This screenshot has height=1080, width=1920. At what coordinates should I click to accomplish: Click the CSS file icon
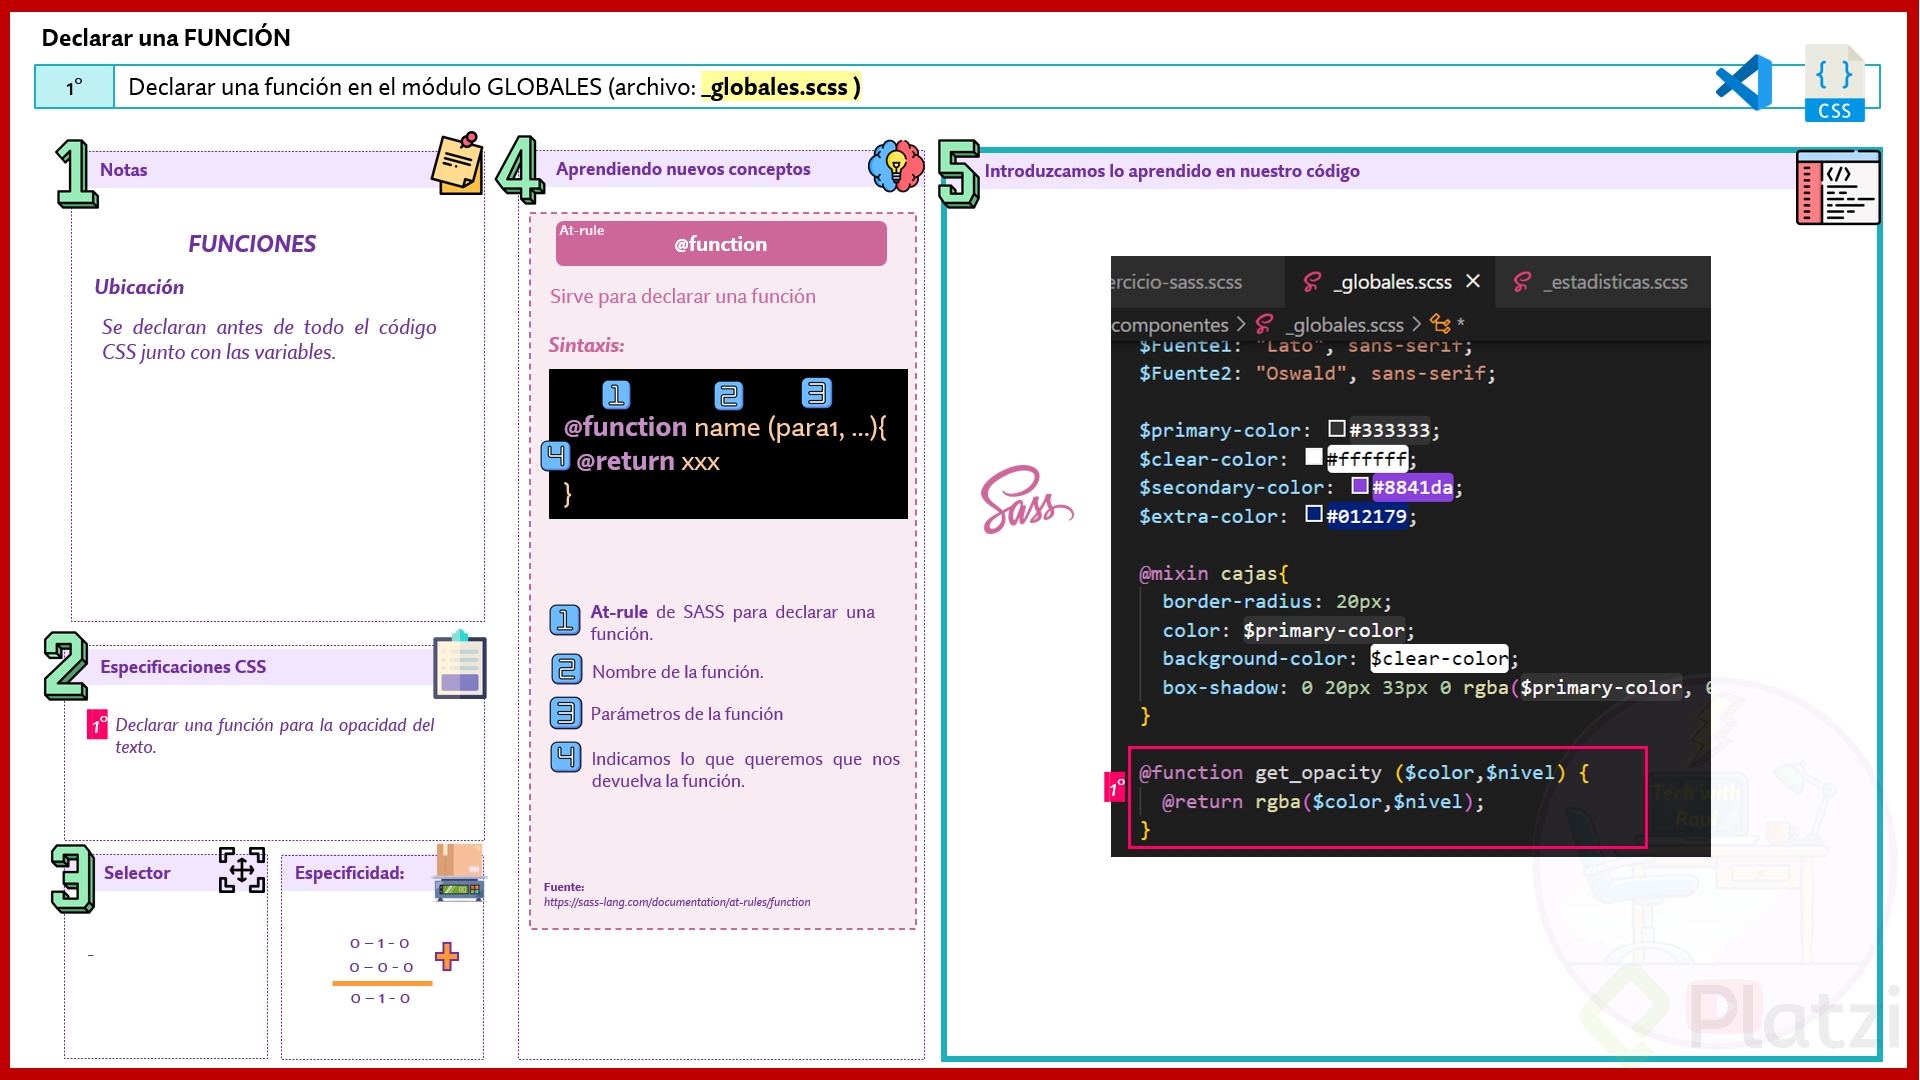(1834, 84)
